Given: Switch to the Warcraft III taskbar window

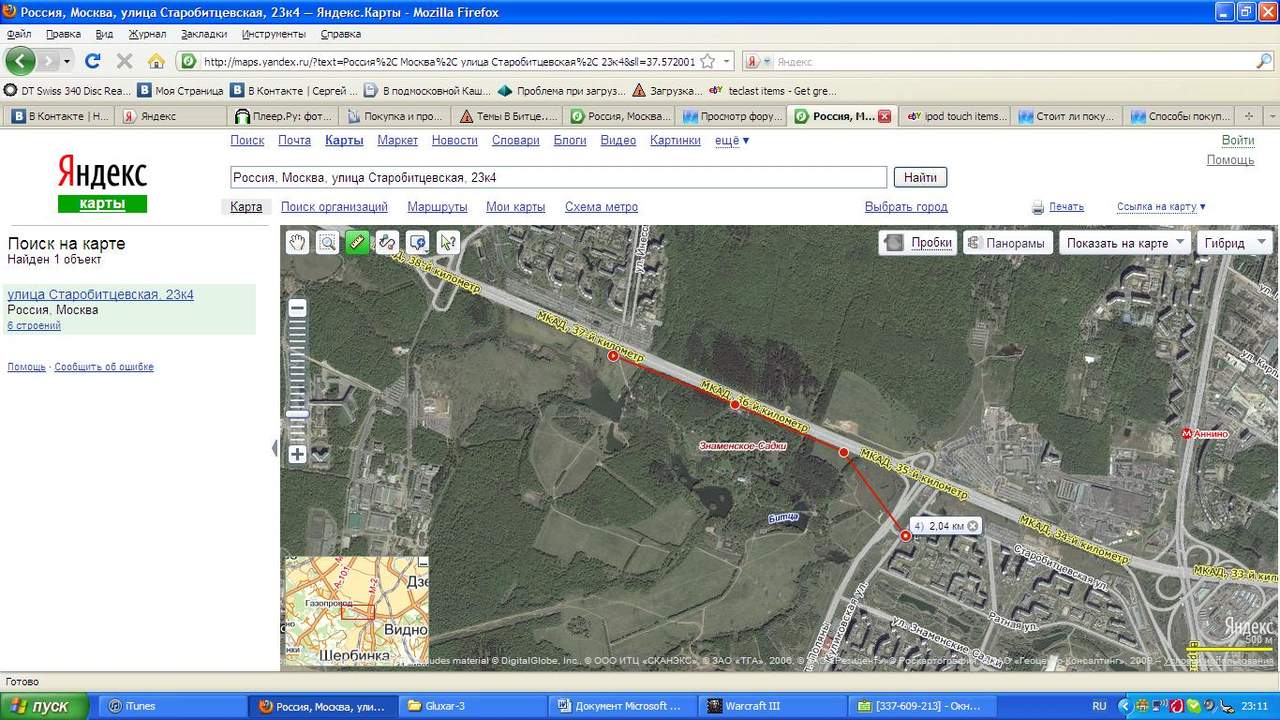Looking at the screenshot, I should [770, 706].
